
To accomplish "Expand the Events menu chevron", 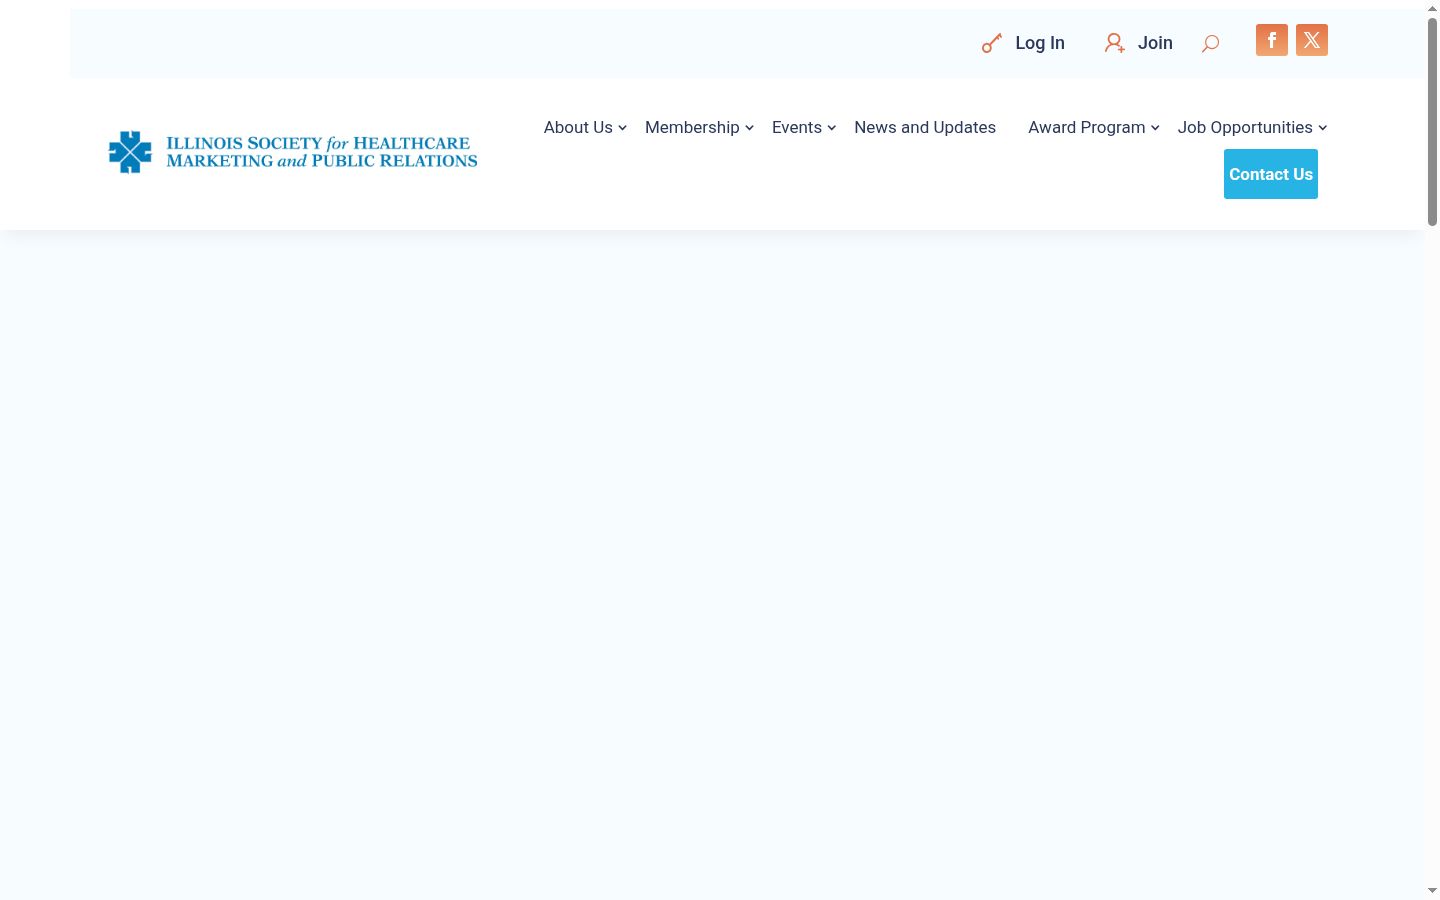I will tap(831, 128).
